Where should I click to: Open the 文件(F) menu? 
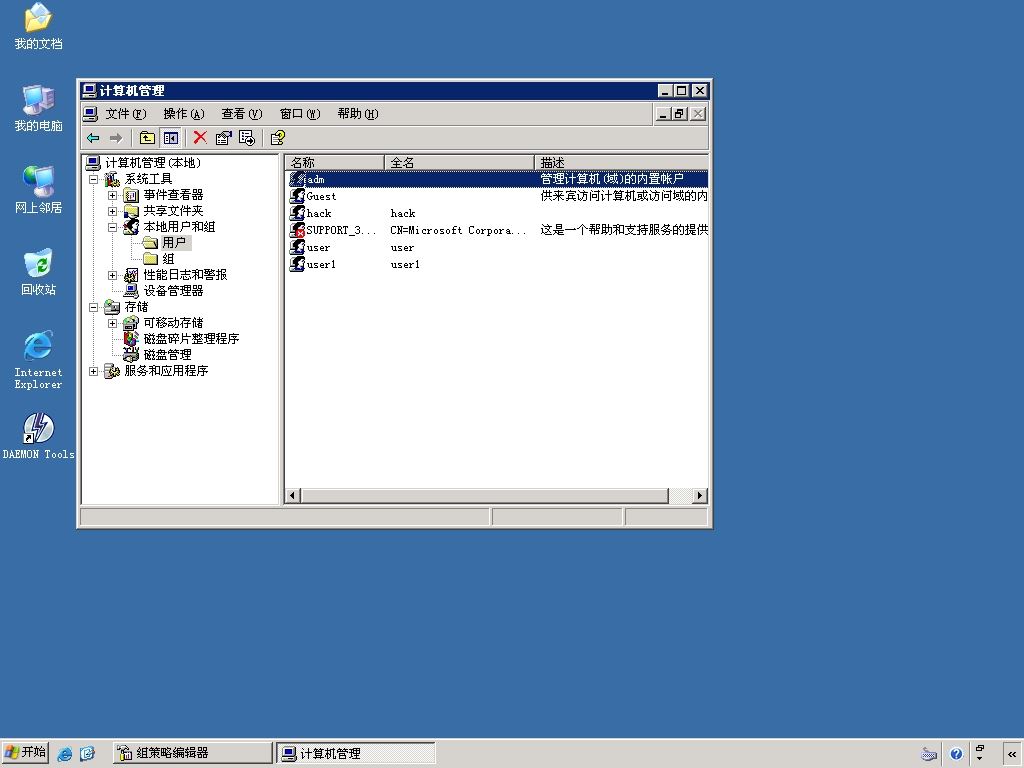125,114
